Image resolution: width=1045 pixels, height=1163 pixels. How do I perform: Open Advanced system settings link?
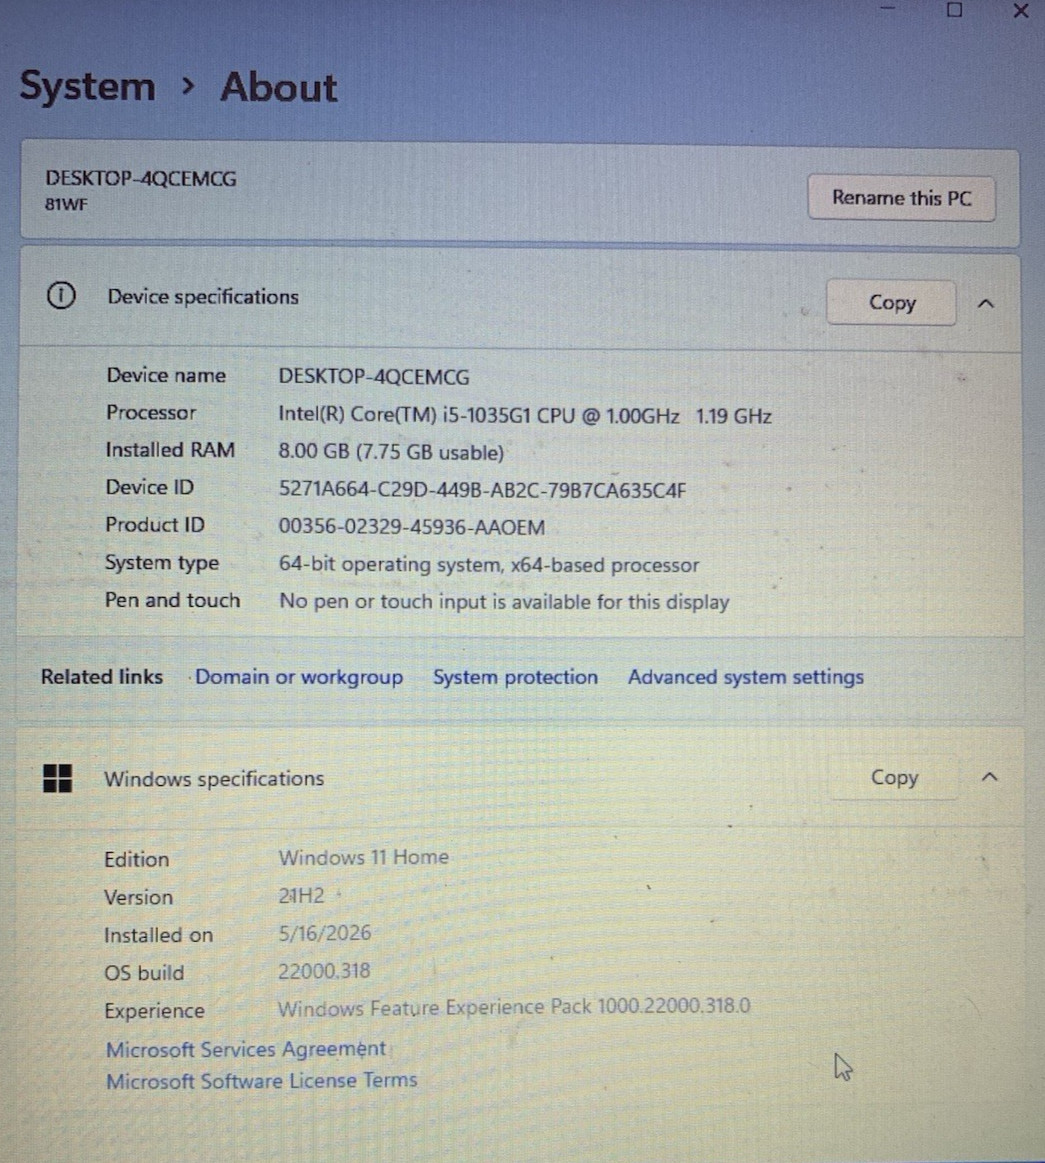(745, 677)
